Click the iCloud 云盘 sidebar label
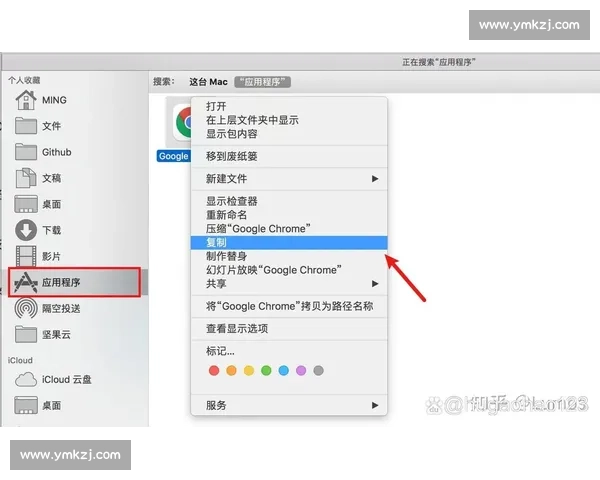The height and width of the screenshot is (480, 600). click(67, 379)
